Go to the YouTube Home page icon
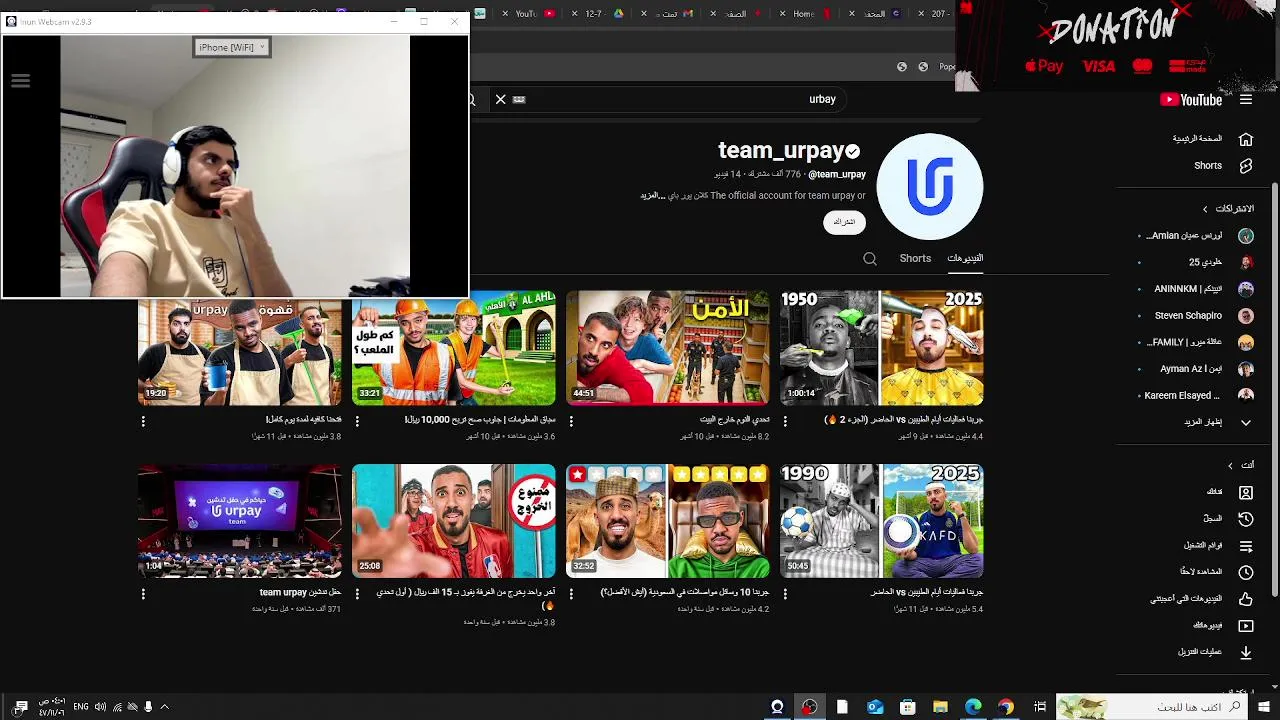The height and width of the screenshot is (720, 1280). pos(1246,139)
